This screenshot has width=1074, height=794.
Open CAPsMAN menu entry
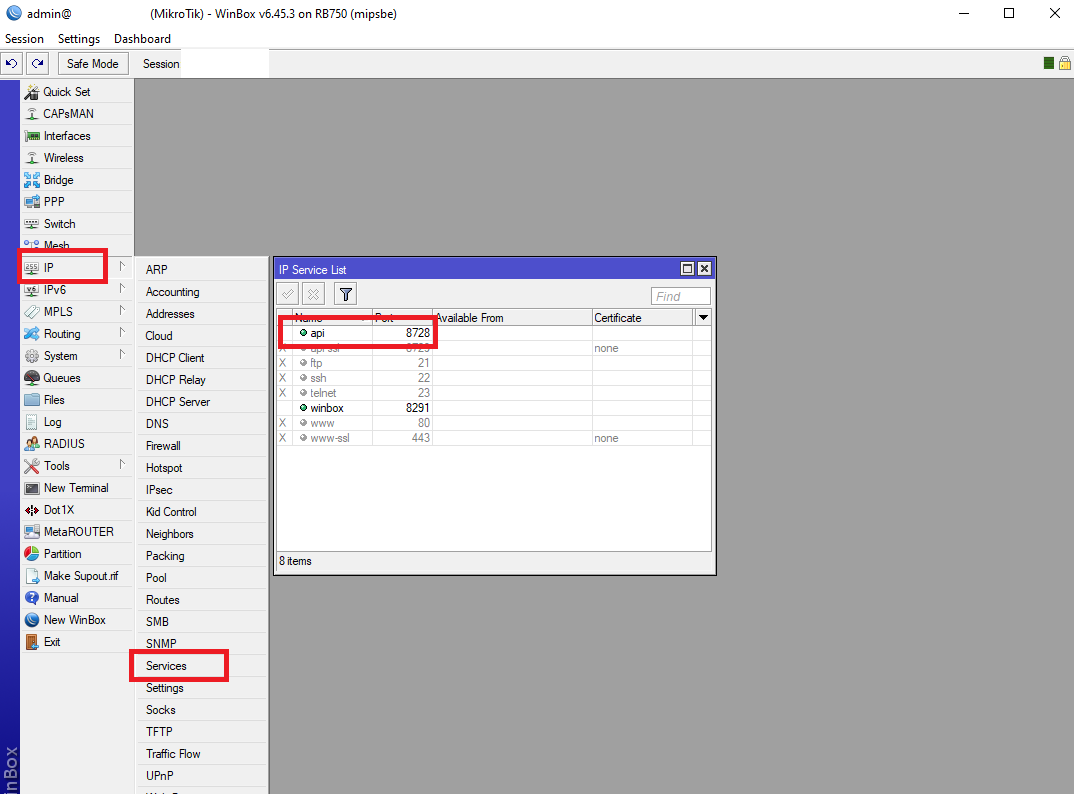[x=76, y=114]
